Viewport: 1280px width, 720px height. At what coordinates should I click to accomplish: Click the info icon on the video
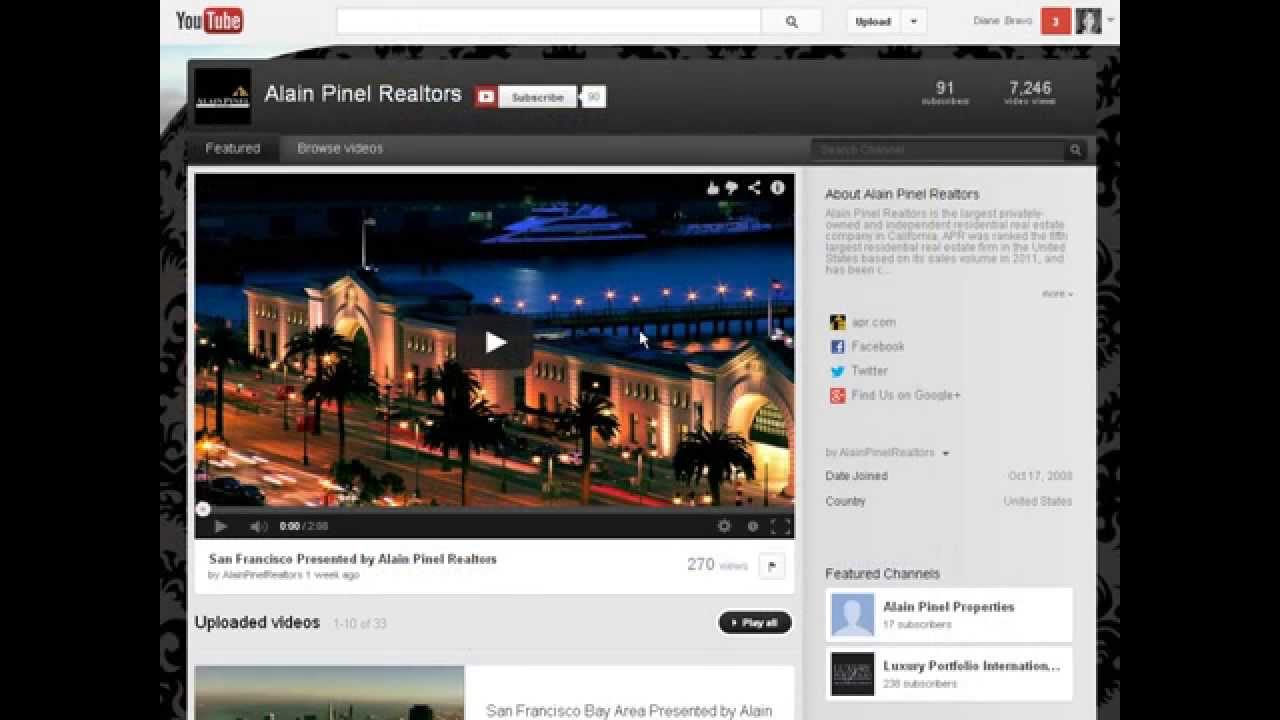pyautogui.click(x=777, y=188)
